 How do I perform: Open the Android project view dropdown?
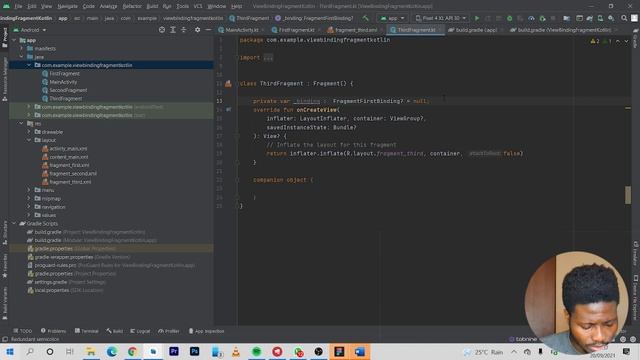coord(30,30)
